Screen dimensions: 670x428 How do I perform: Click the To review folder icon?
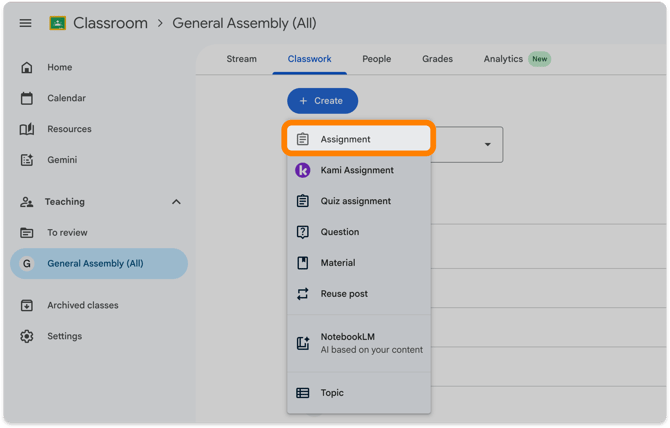pyautogui.click(x=26, y=233)
